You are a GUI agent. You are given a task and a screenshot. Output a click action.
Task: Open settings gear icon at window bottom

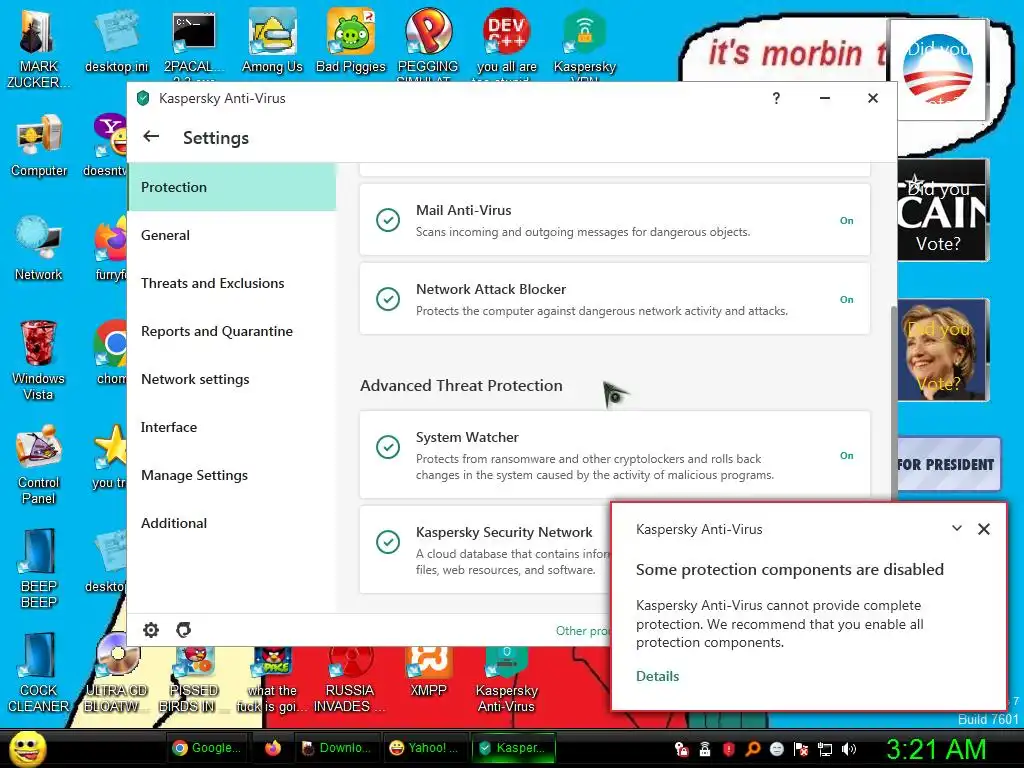click(151, 630)
